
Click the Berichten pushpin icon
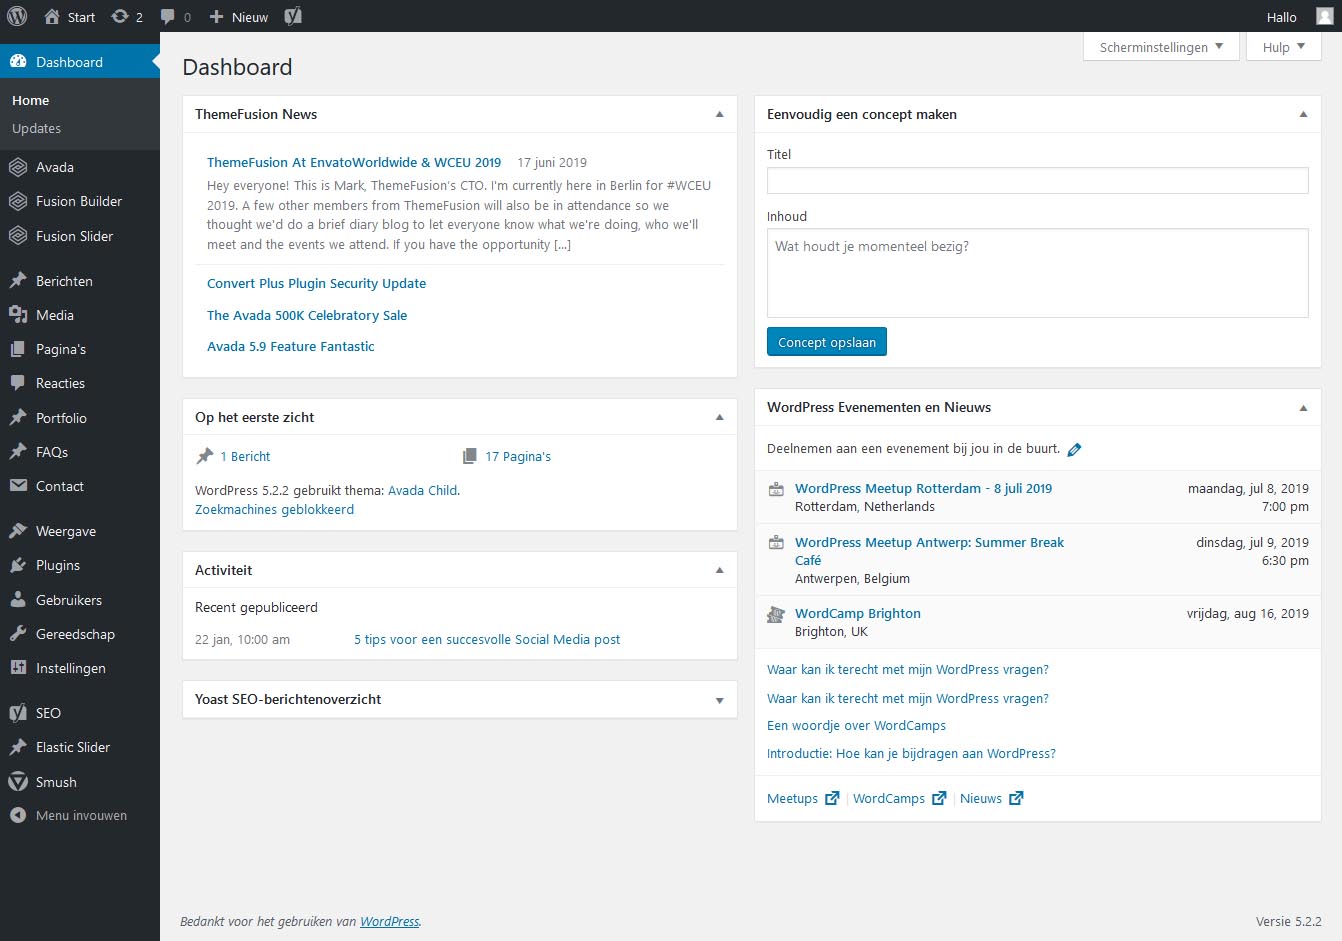point(18,281)
